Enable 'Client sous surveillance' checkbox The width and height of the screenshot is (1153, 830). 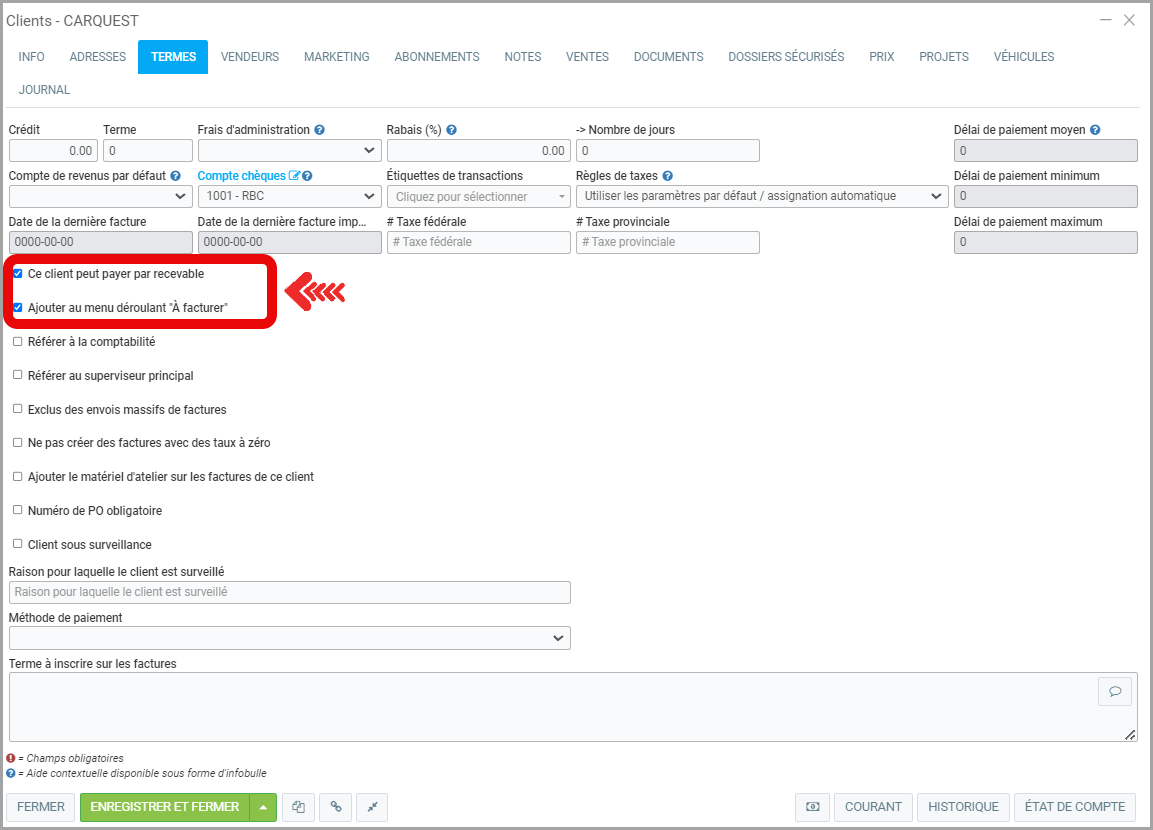click(18, 544)
